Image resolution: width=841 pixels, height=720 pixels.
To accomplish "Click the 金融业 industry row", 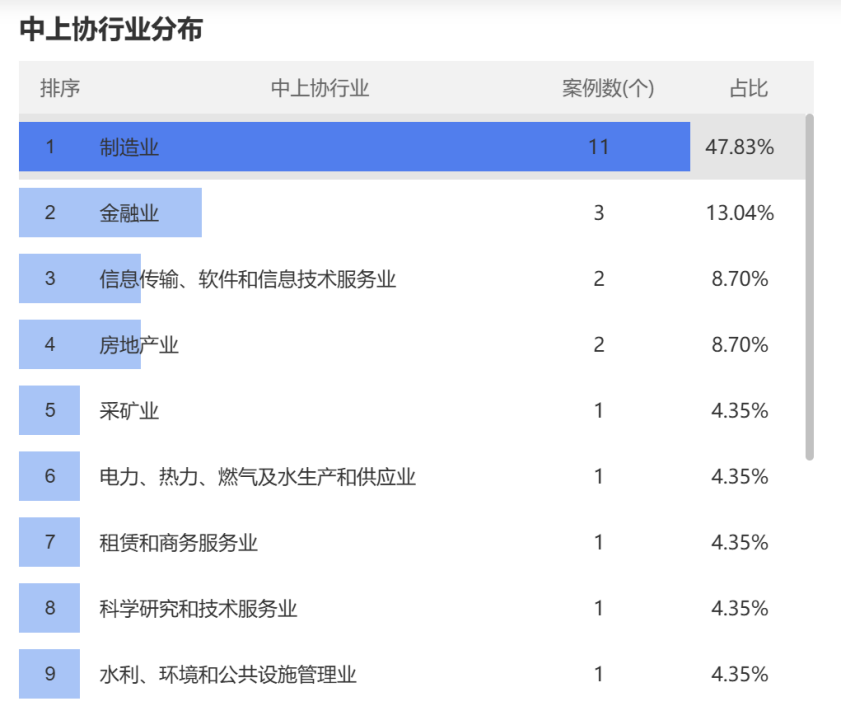I will (412, 212).
